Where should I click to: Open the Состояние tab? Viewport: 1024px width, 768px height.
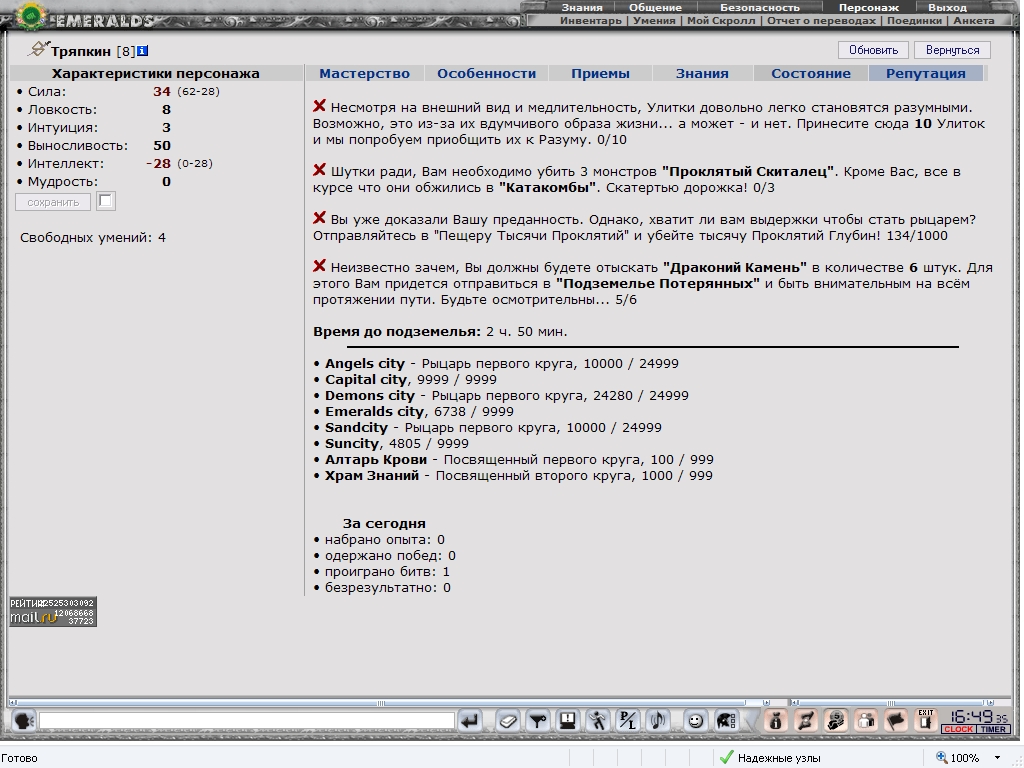tap(810, 73)
